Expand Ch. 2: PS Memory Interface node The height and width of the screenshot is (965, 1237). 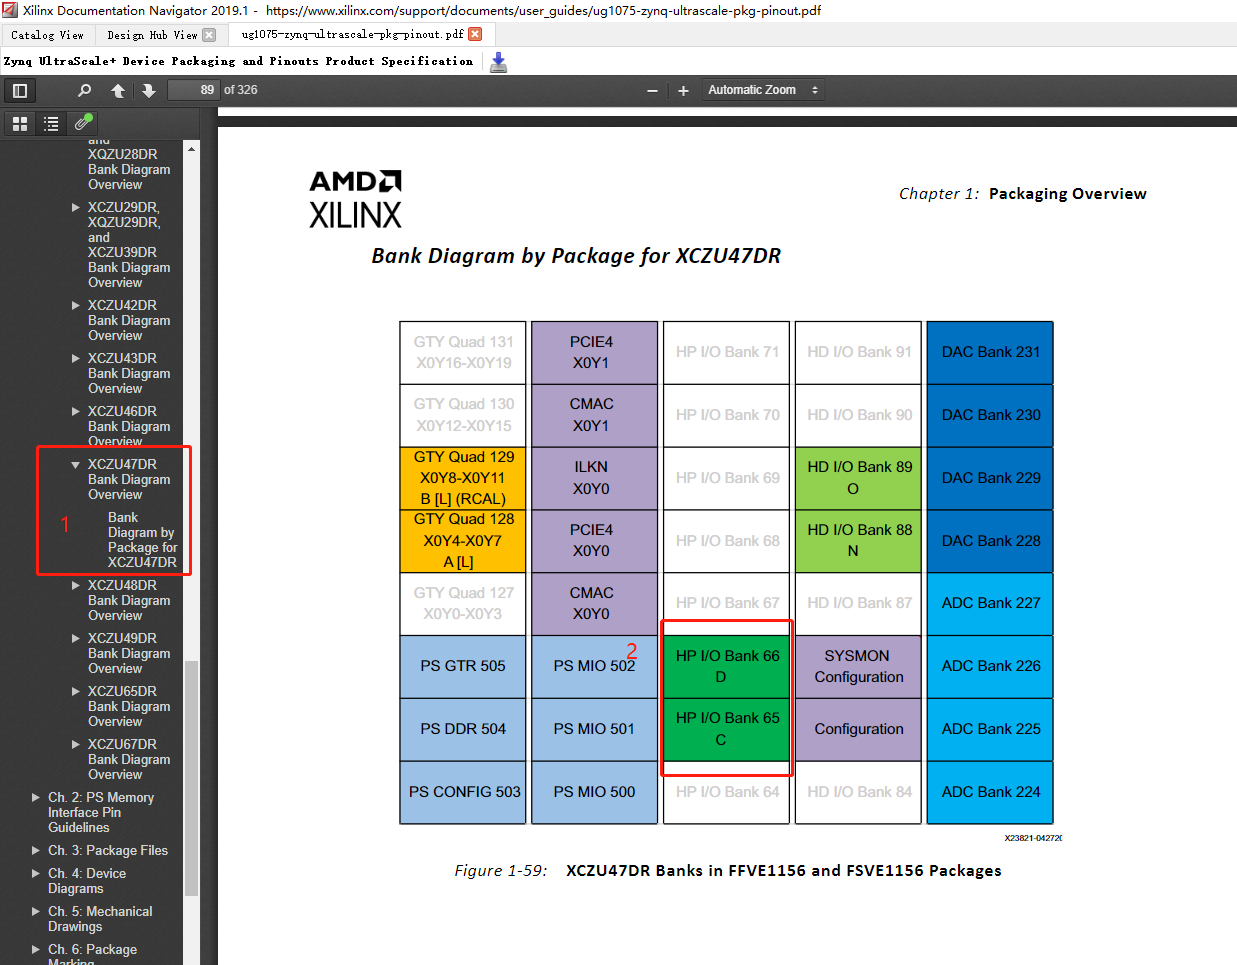(x=36, y=798)
